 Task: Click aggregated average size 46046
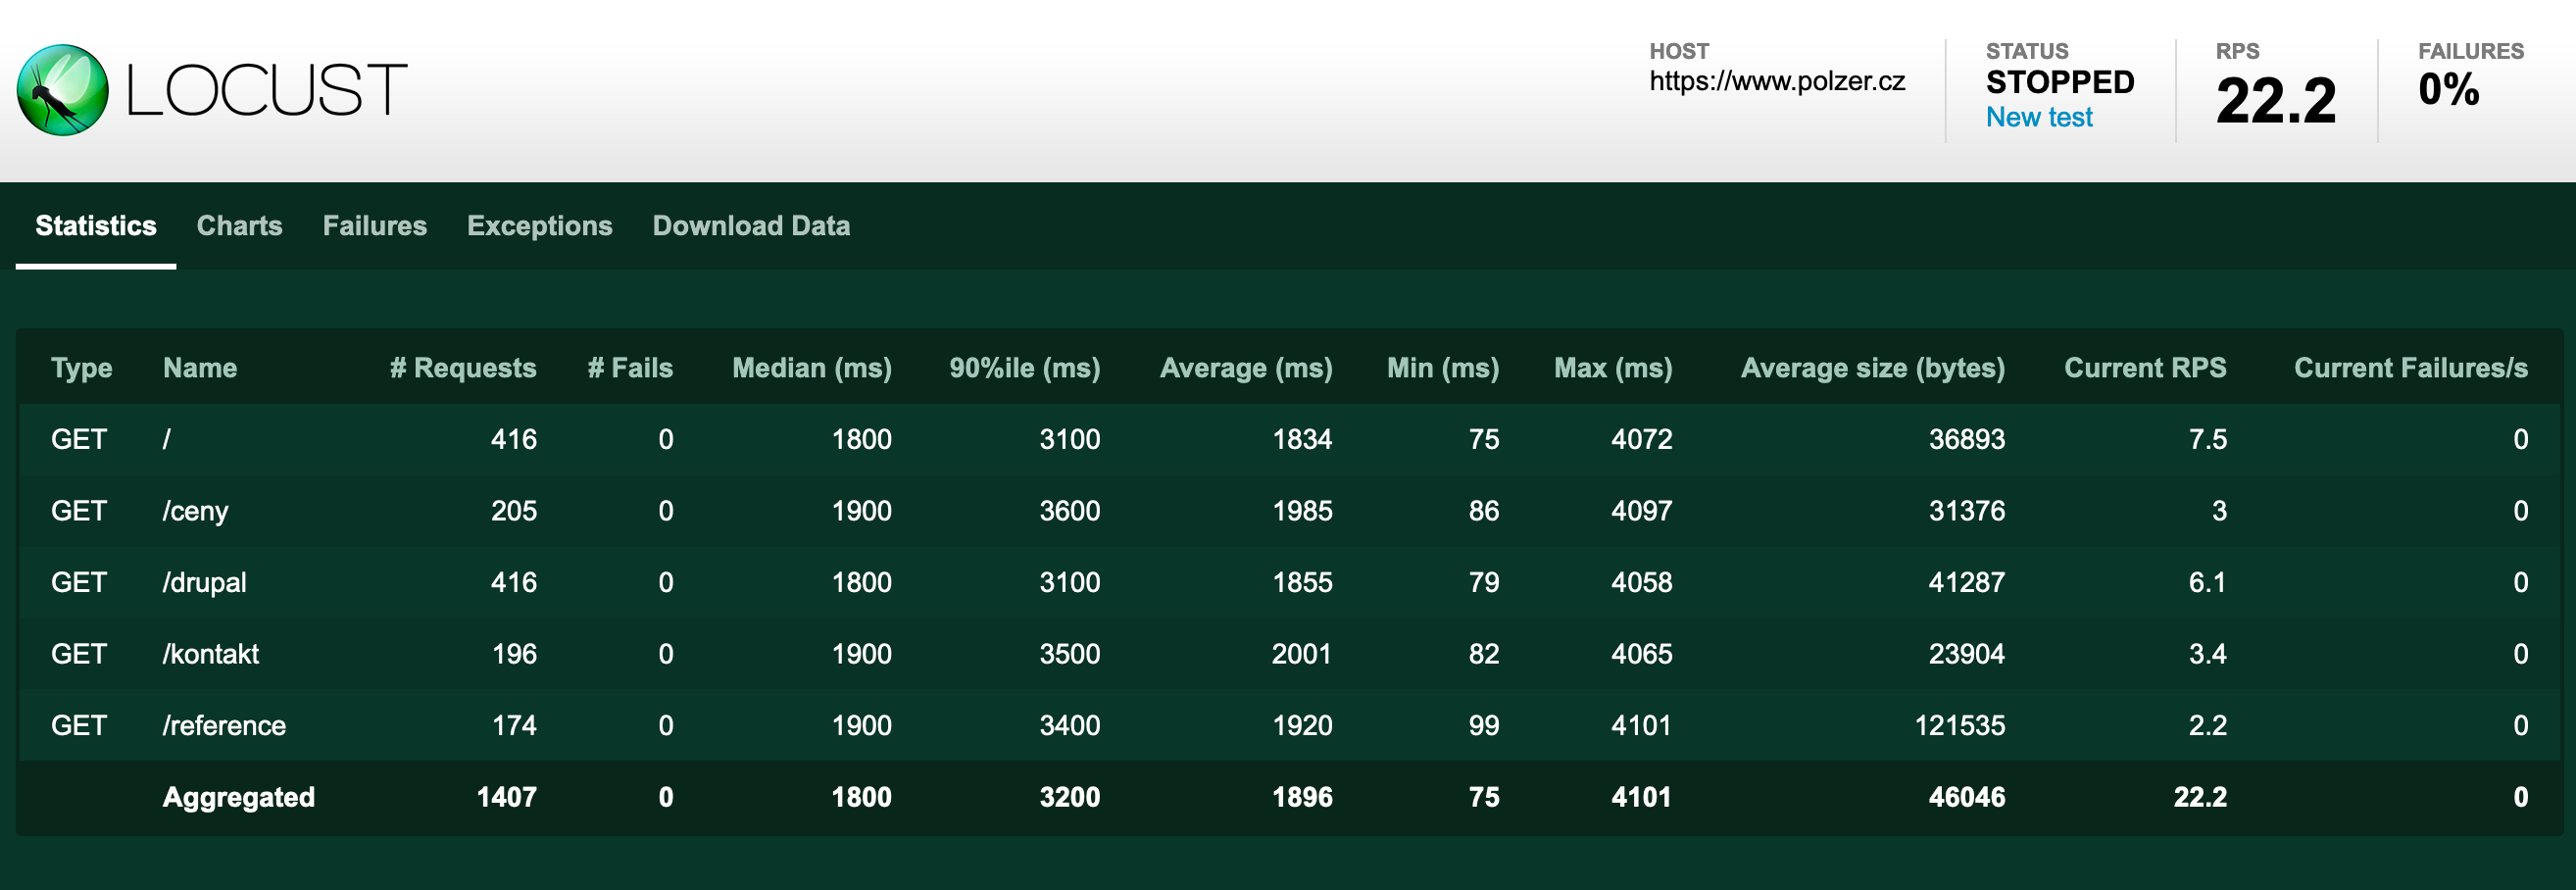tap(1967, 797)
